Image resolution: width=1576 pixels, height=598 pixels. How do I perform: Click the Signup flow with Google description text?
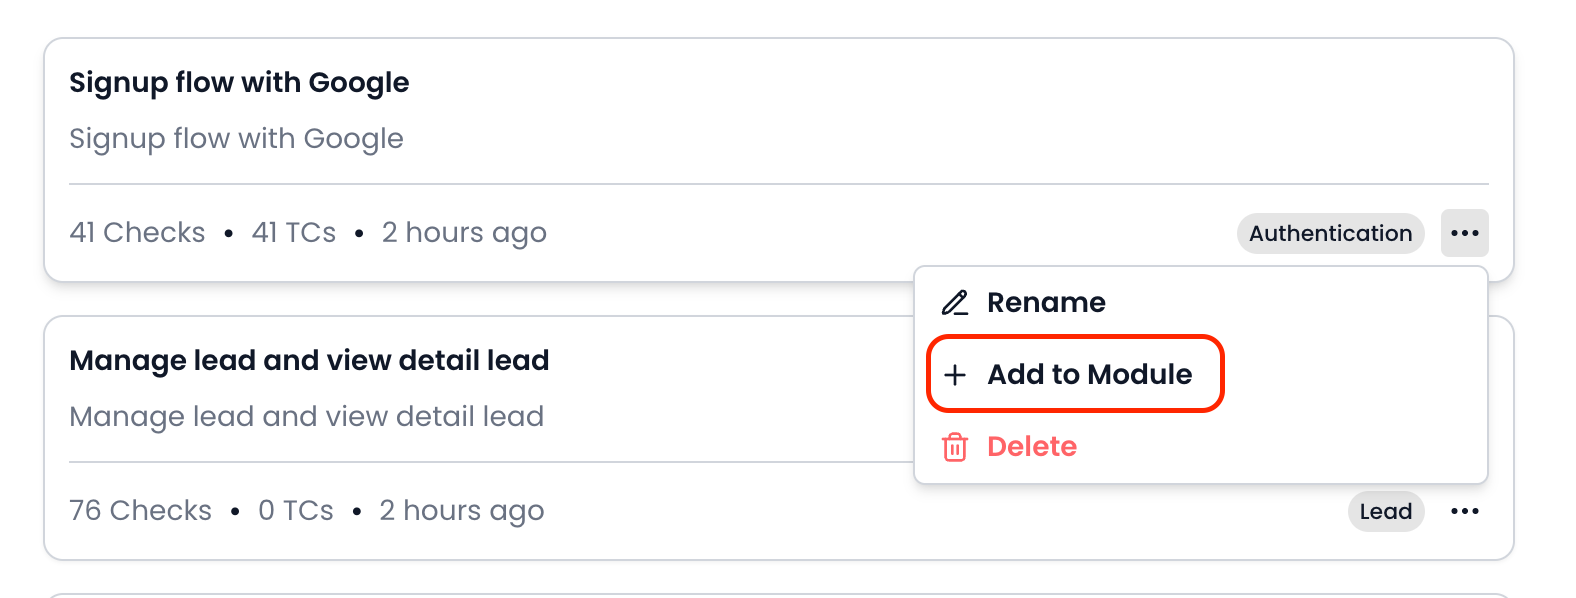tap(236, 138)
